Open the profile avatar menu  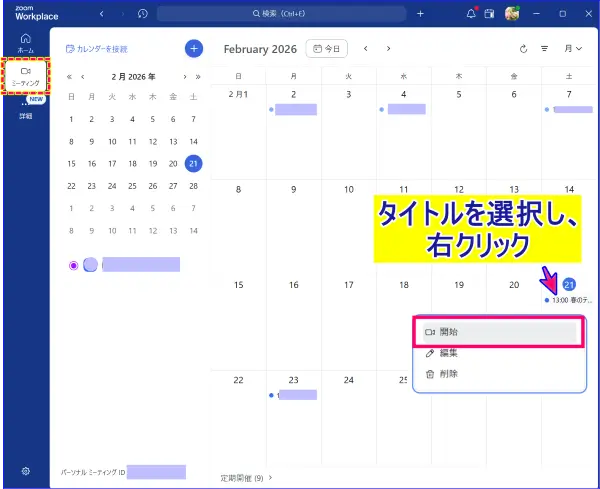point(512,14)
